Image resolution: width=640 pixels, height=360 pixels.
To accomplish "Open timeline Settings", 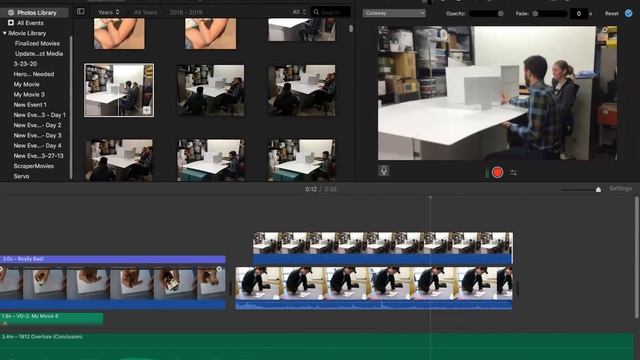I will point(620,189).
